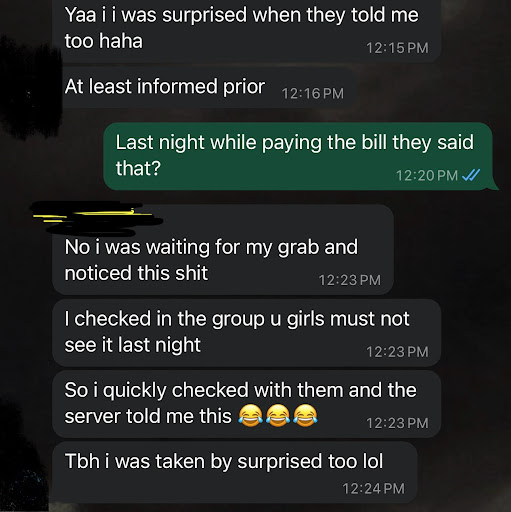The image size is (511, 512).
Task: Select the 'Tbh i was taken by surprised' message
Action: pos(235,473)
